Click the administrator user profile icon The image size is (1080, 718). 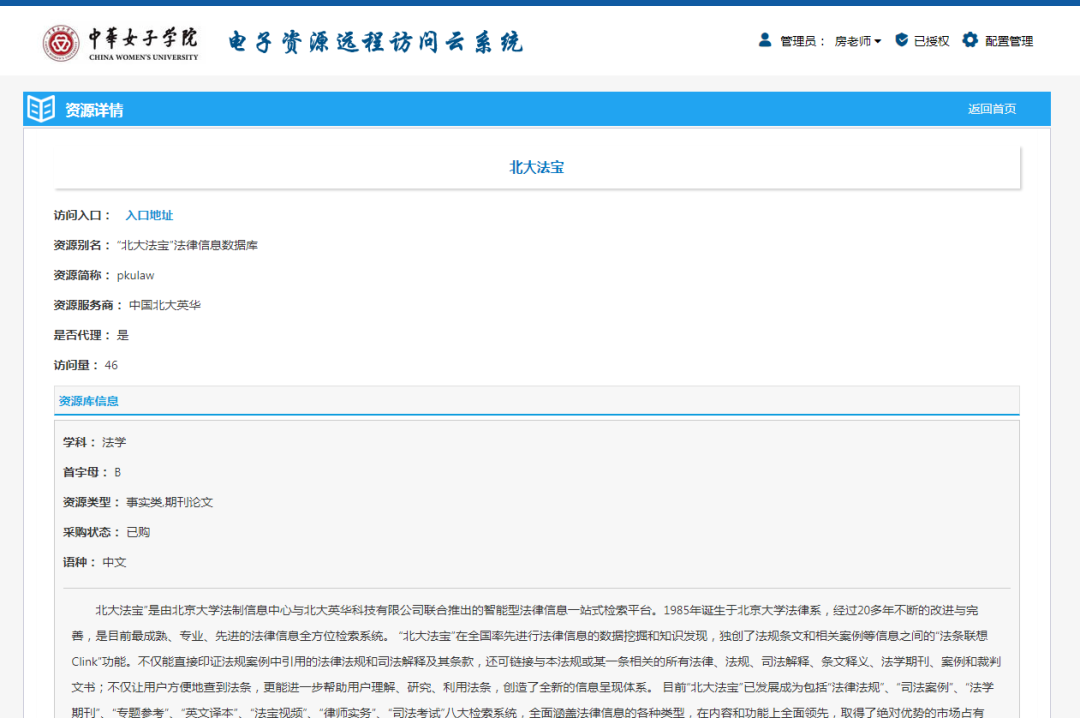(x=765, y=41)
